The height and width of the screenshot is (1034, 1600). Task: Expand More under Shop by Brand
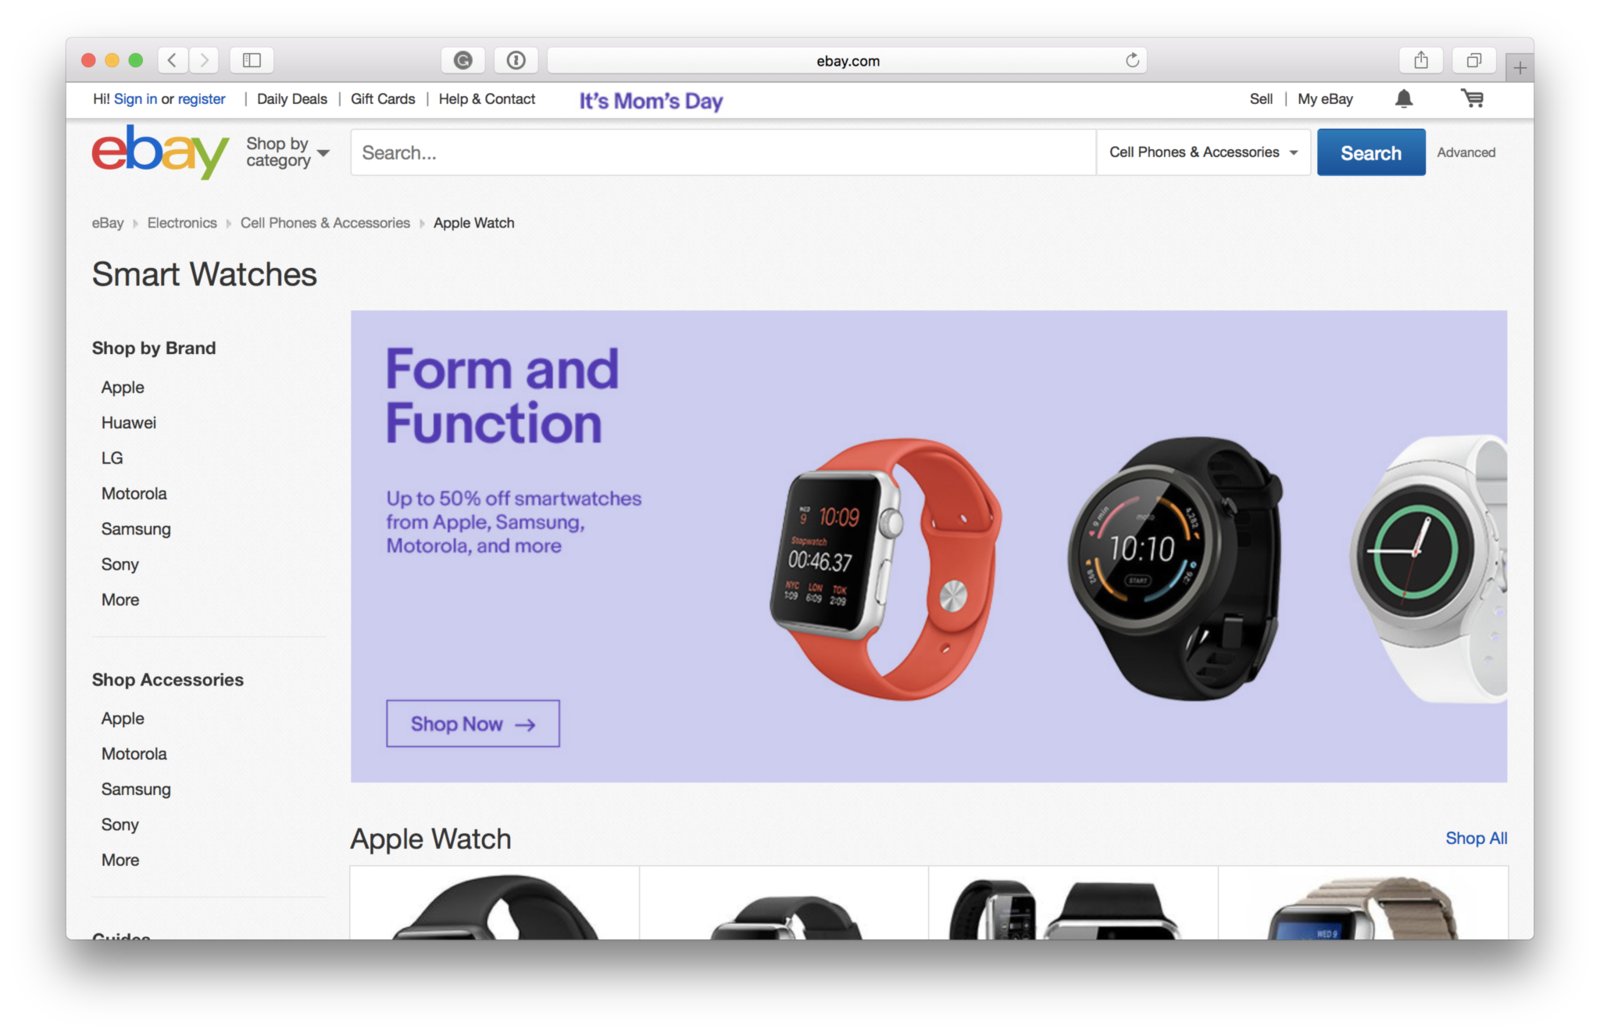[x=120, y=599]
